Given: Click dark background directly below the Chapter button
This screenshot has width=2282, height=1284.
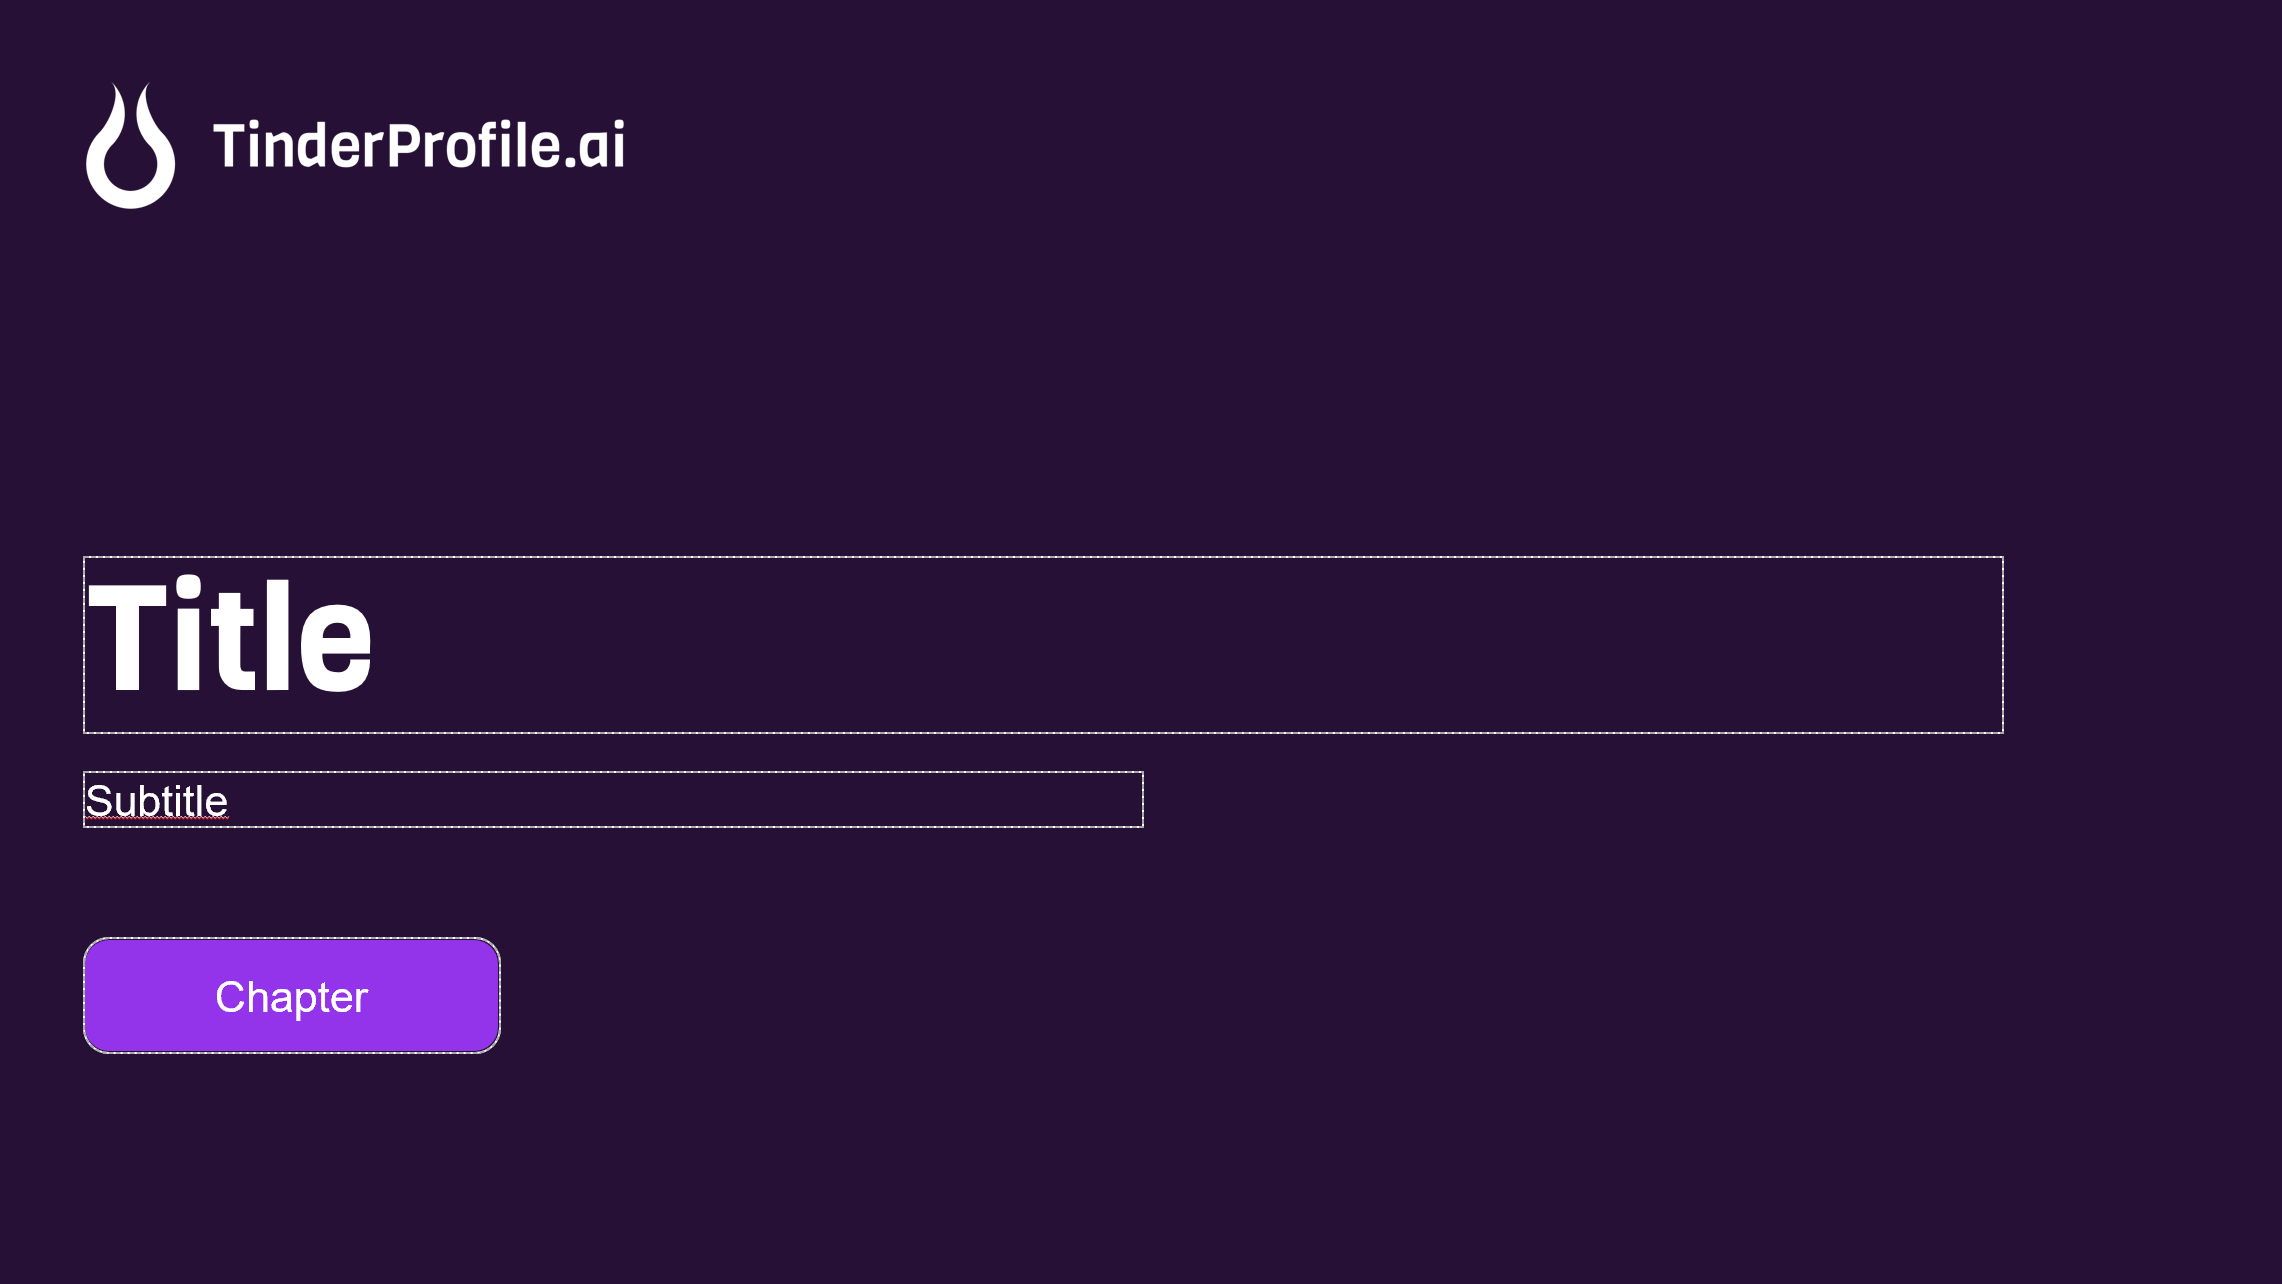Looking at the screenshot, I should tap(292, 1150).
